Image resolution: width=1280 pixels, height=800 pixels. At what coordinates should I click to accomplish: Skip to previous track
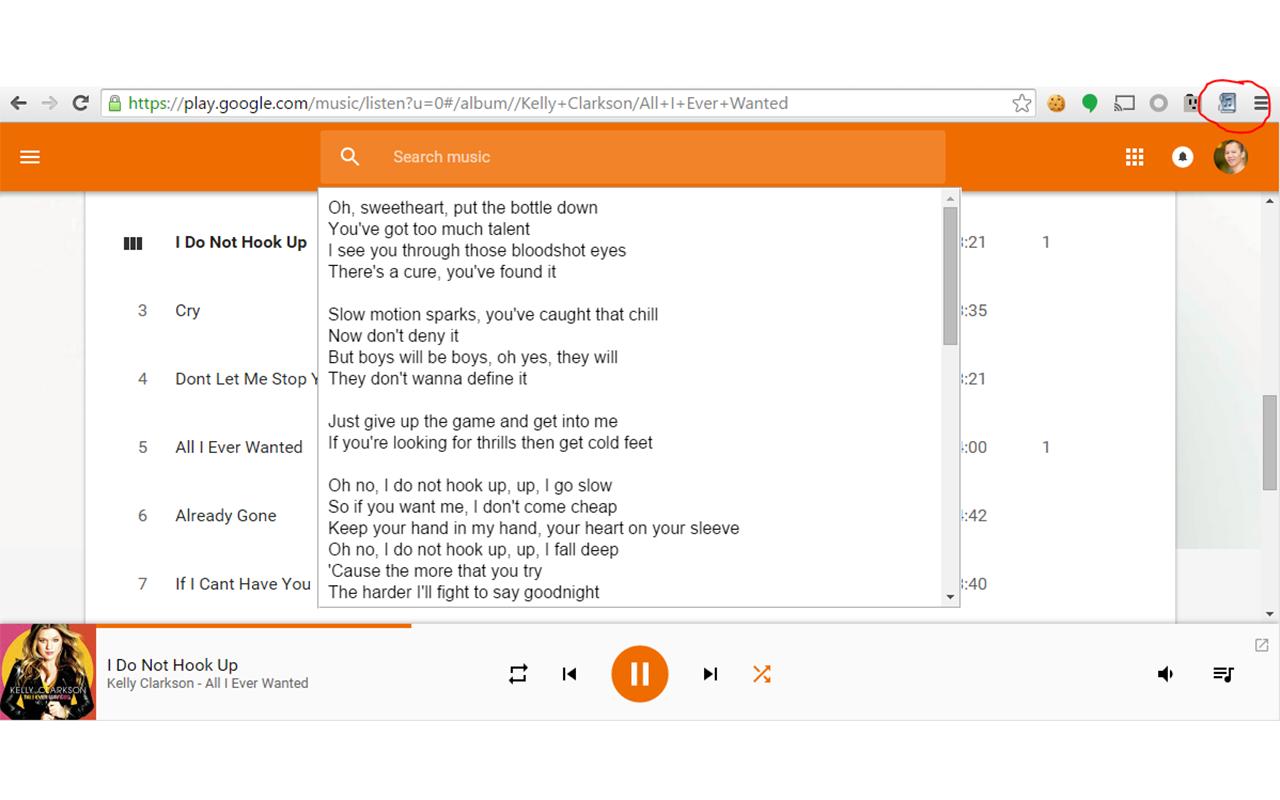click(x=569, y=674)
